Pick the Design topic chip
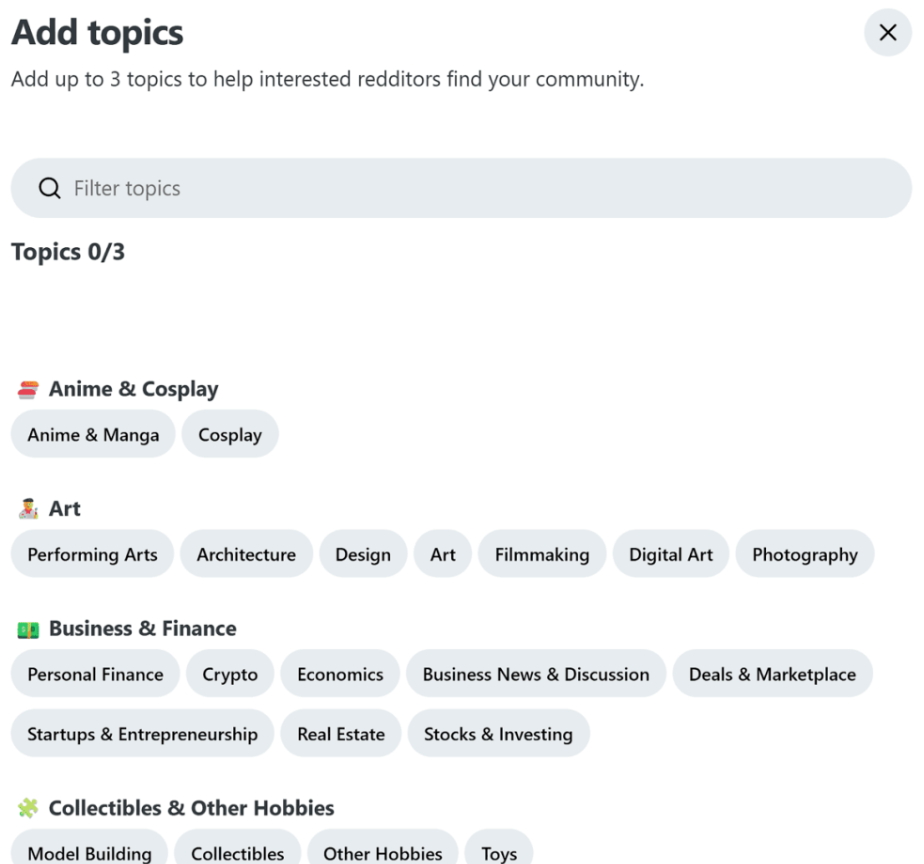924x864 pixels. coord(363,555)
